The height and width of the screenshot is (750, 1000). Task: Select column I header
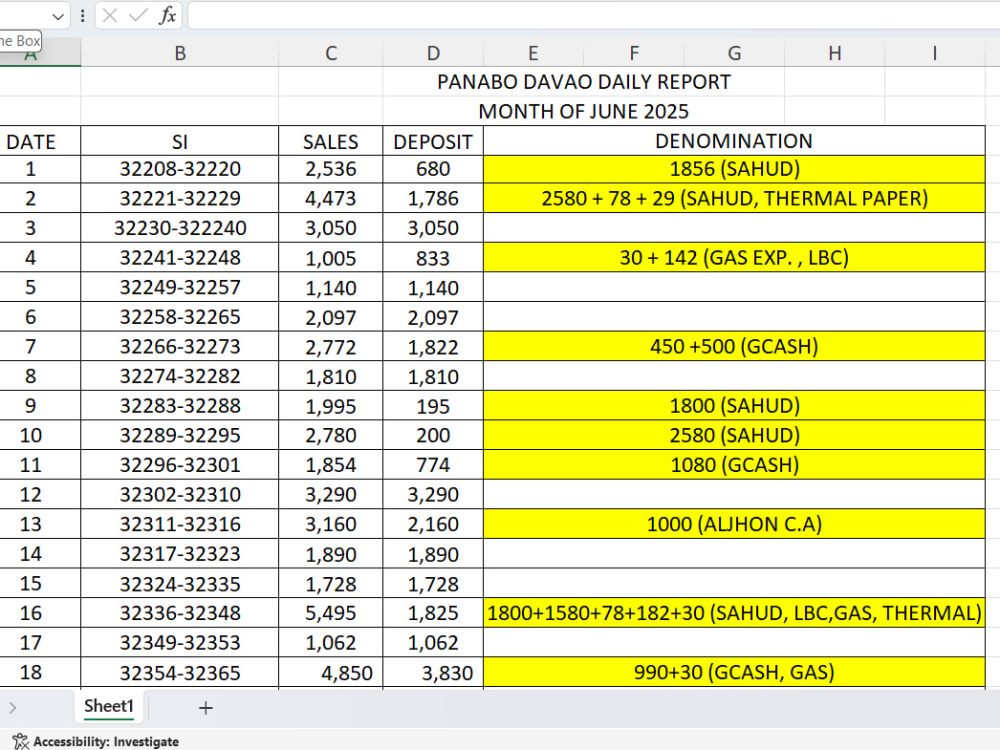point(934,53)
